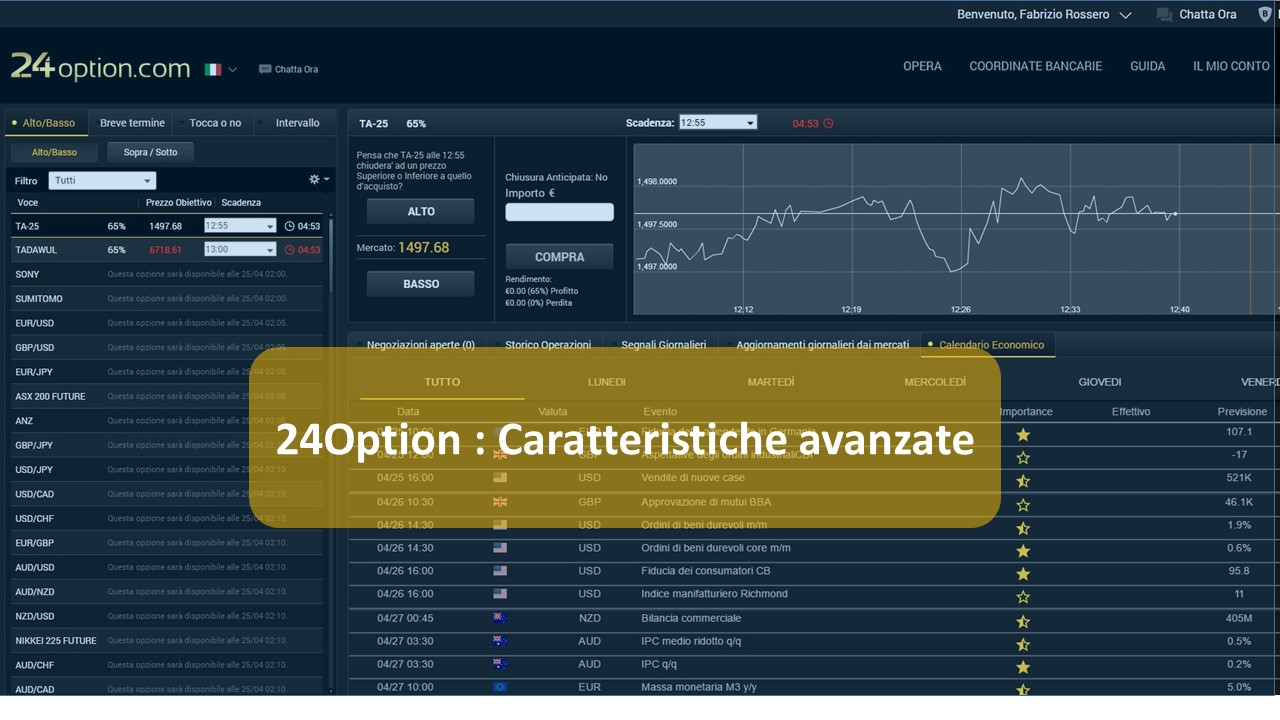
Task: Switch to the Breve termine tab
Action: coord(132,123)
